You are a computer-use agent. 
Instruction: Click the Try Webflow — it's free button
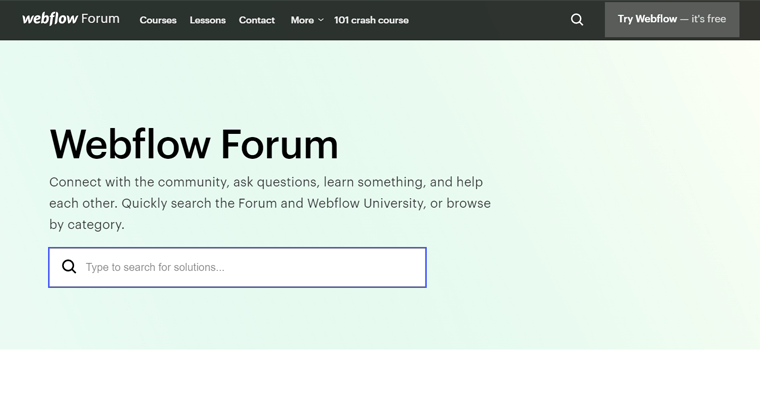[x=672, y=19]
